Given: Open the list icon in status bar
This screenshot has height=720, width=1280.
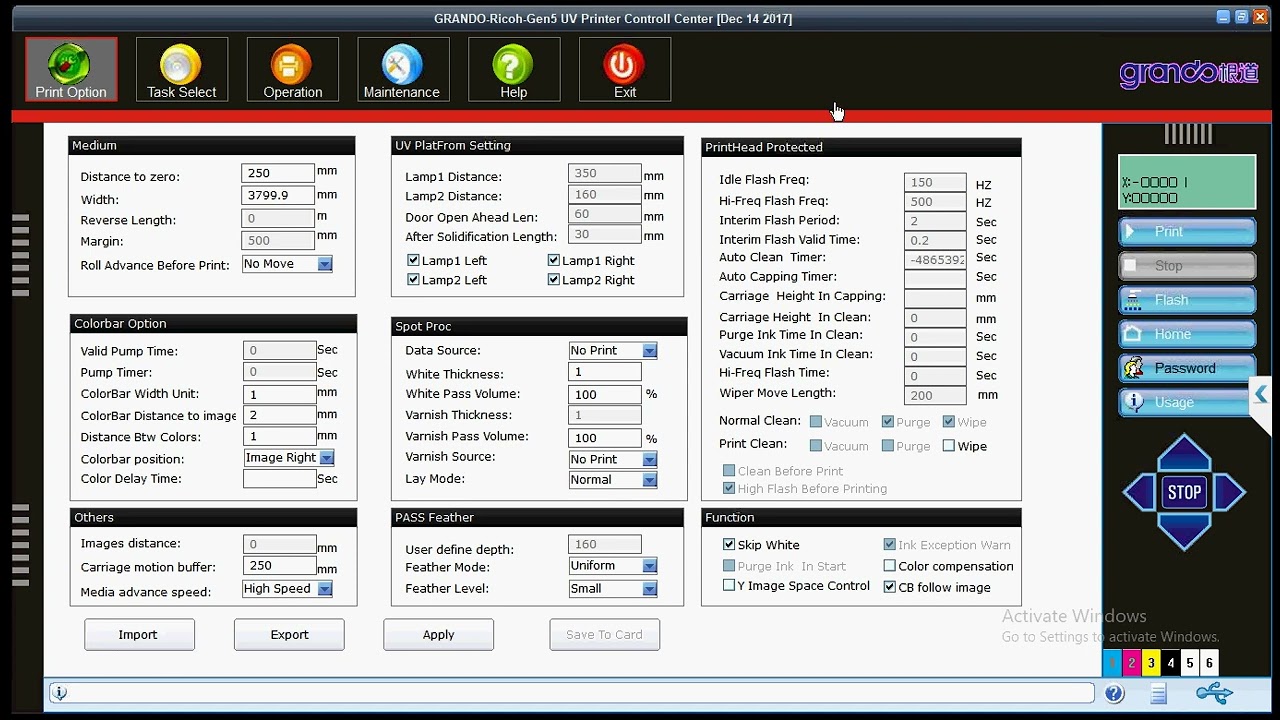Looking at the screenshot, I should pyautogui.click(x=1159, y=693).
